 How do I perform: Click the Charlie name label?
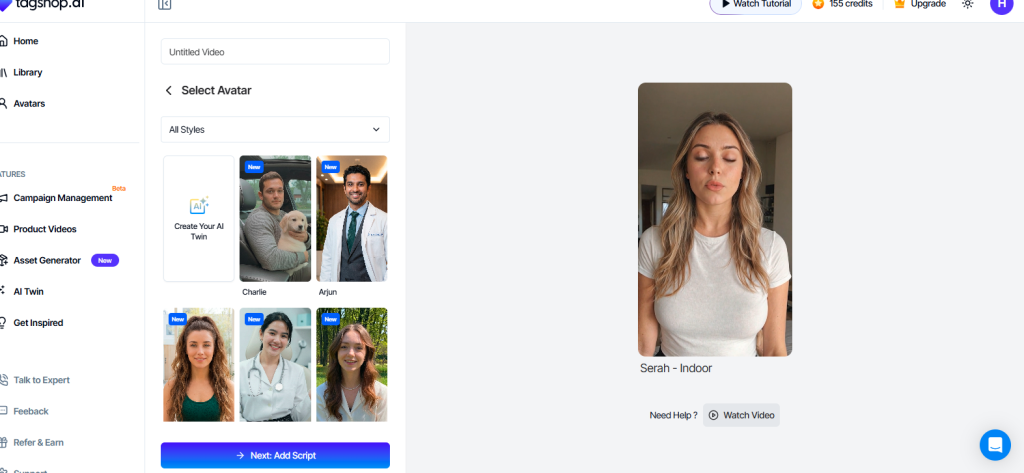tap(254, 292)
